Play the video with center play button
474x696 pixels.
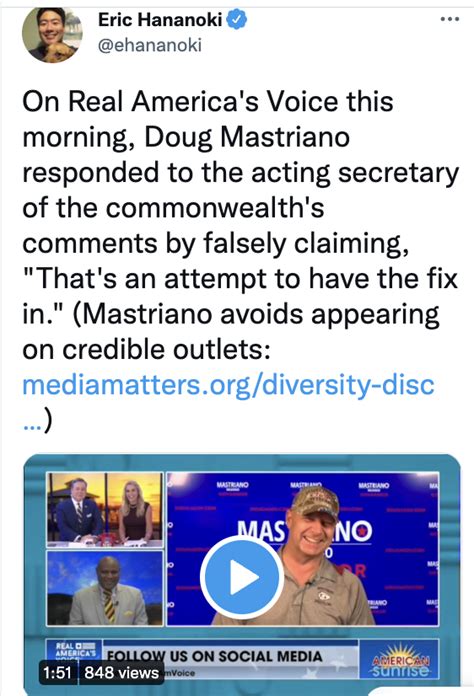point(241,577)
